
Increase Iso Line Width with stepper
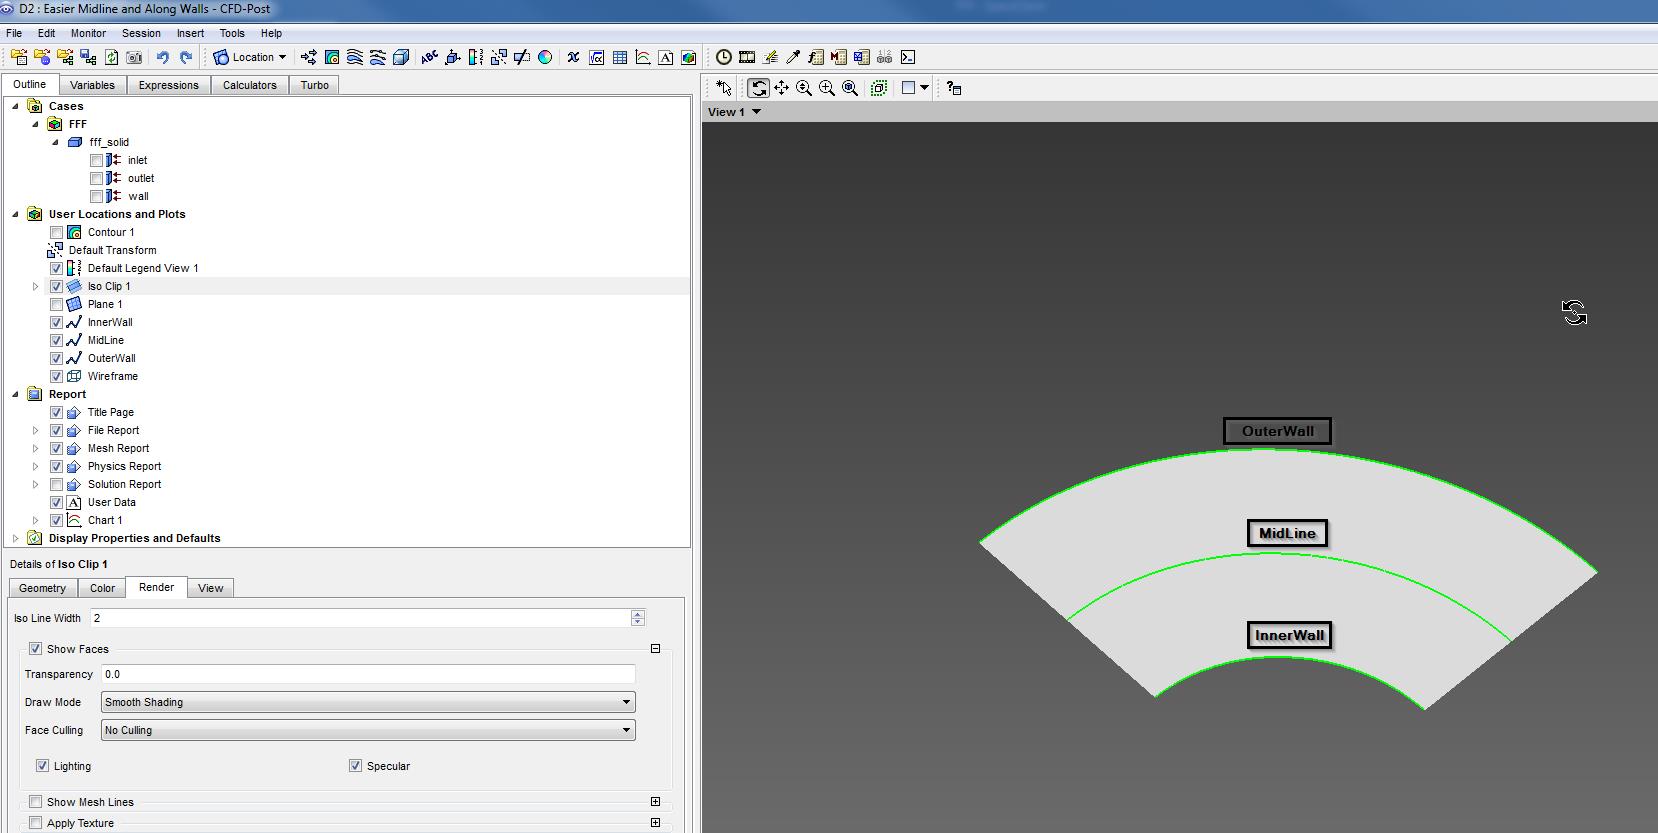click(x=638, y=614)
